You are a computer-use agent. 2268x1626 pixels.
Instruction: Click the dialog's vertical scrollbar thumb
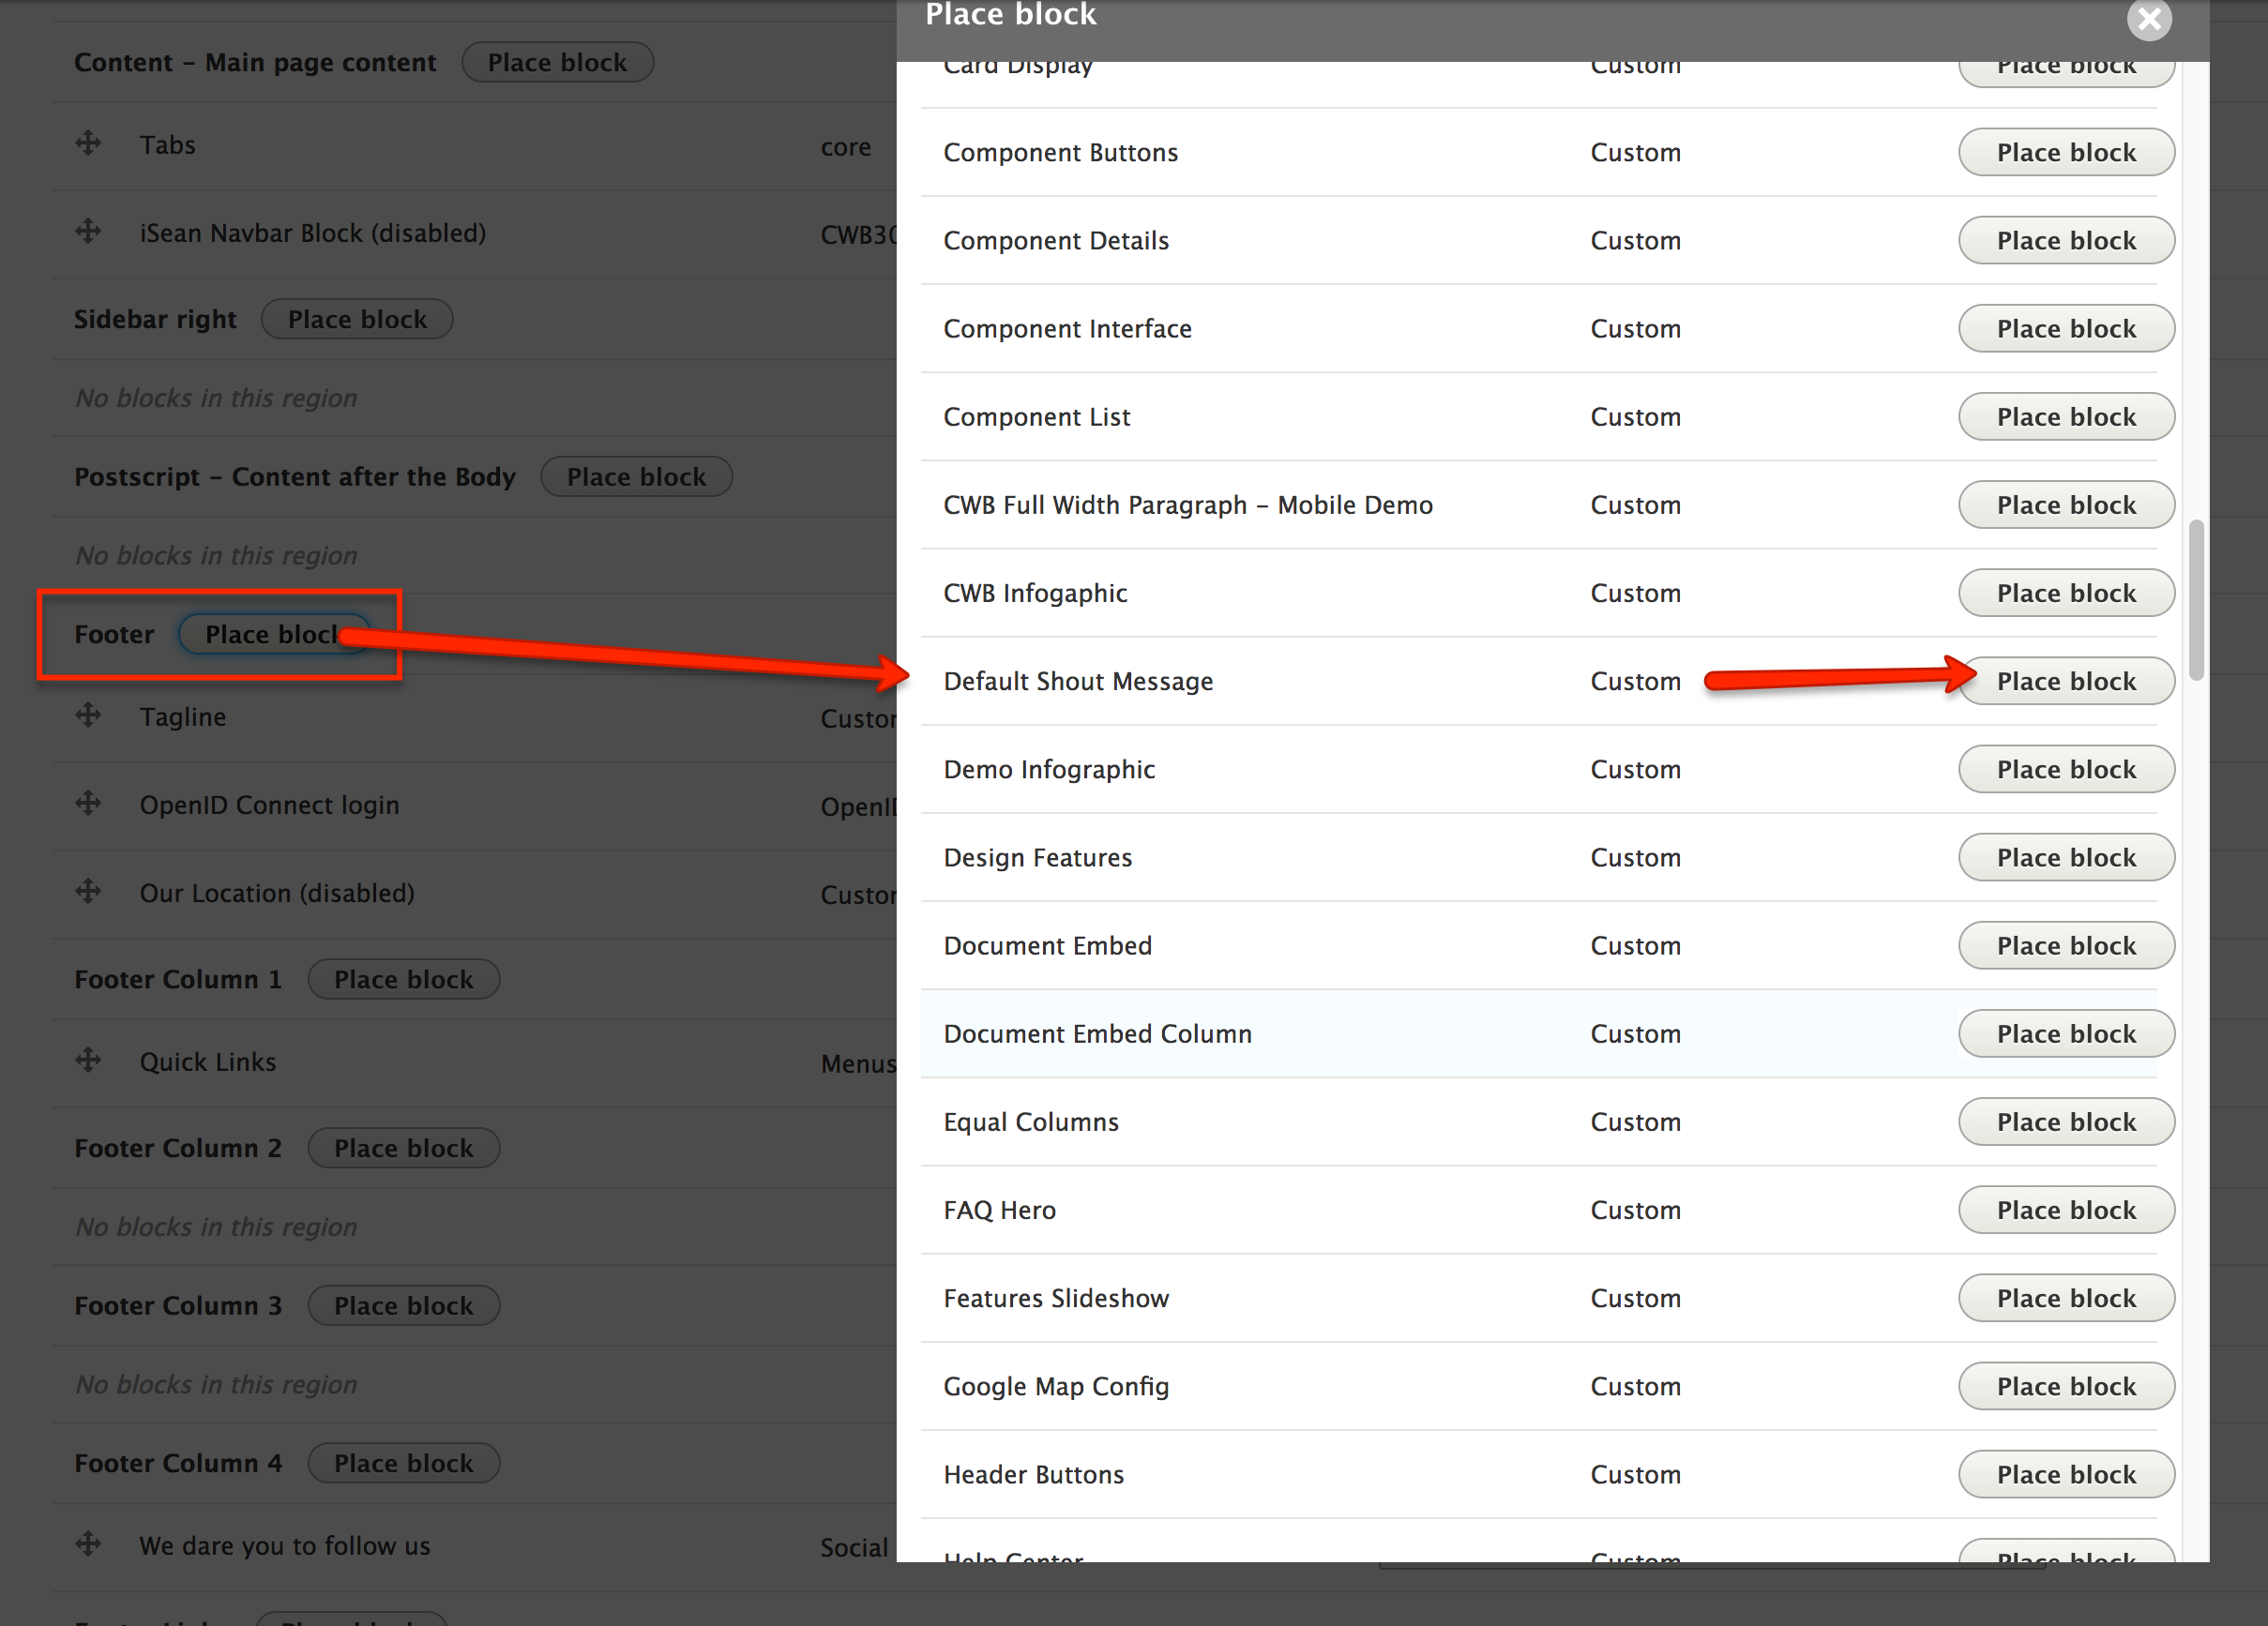[2196, 599]
